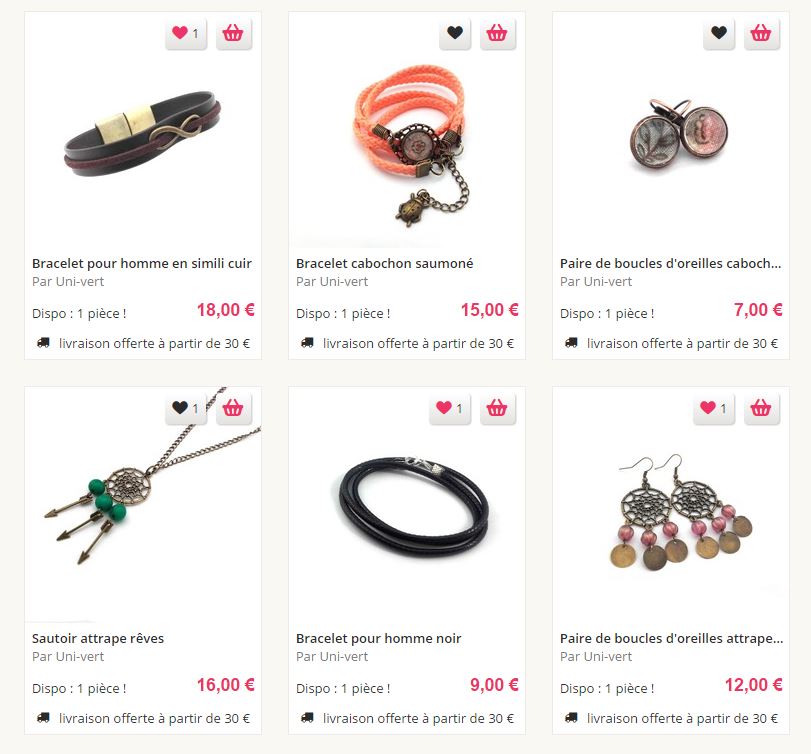Add Bracelet pour homme noir to basket
The width and height of the screenshot is (811, 754).
[x=498, y=409]
